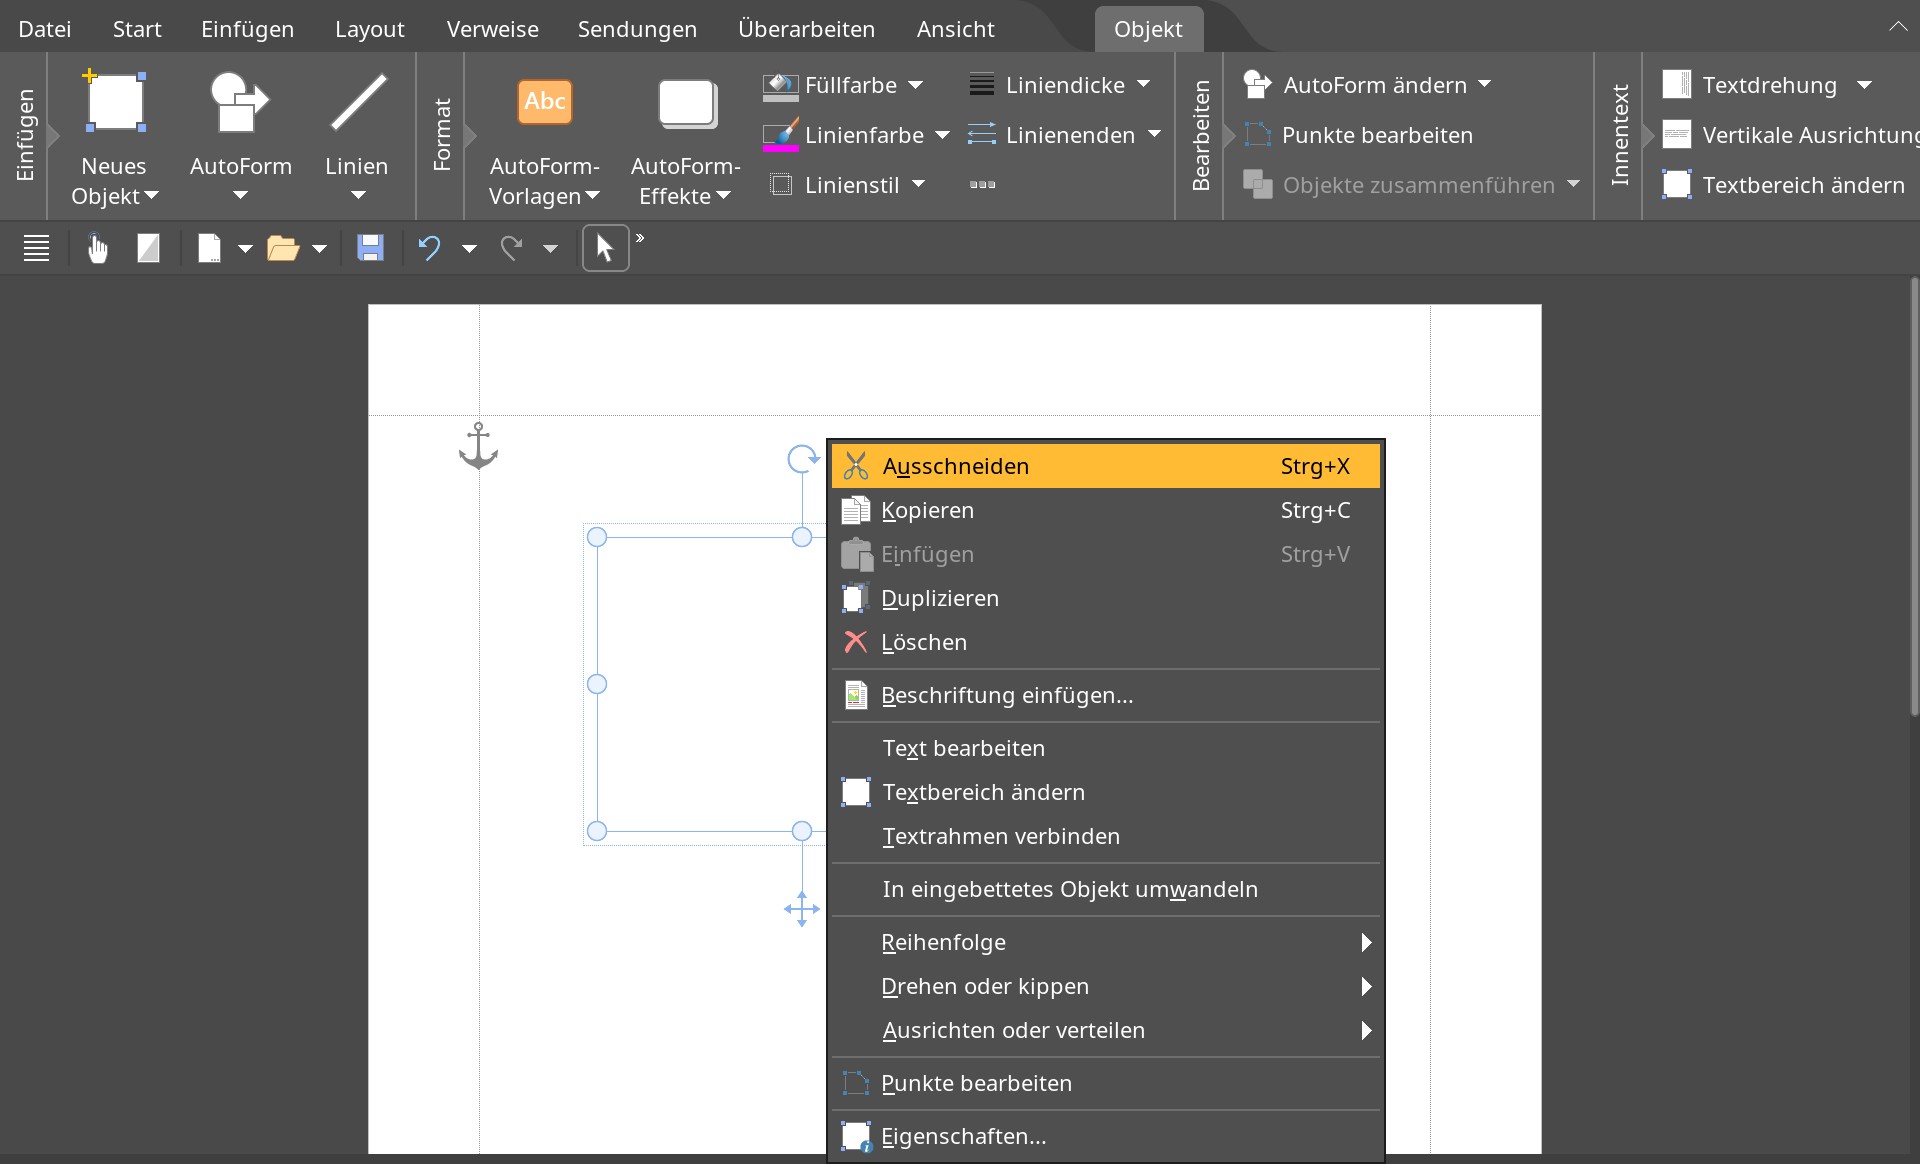Click the half-shaded page icon in toolbar
The height and width of the screenshot is (1164, 1920).
tap(148, 248)
